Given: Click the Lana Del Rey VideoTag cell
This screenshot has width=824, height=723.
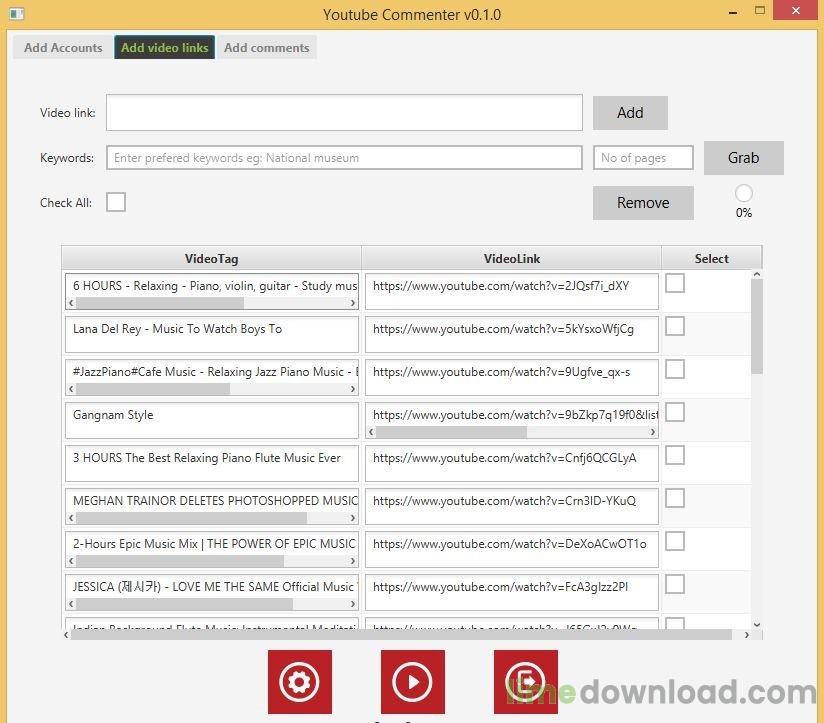Looking at the screenshot, I should (x=212, y=334).
